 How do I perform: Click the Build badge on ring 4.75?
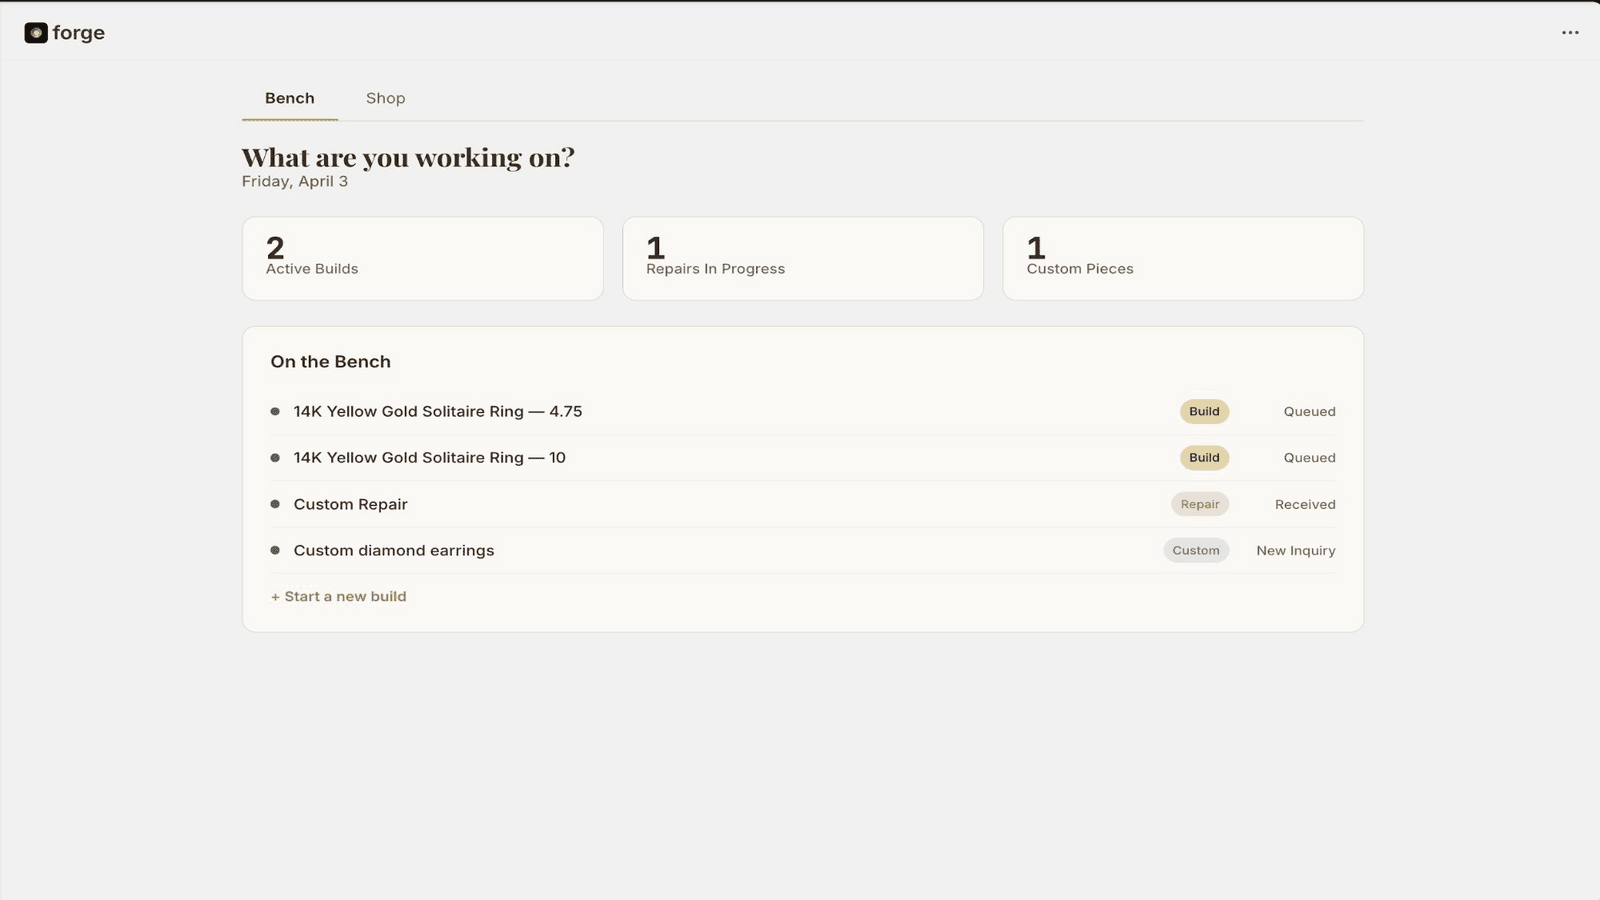click(x=1204, y=411)
